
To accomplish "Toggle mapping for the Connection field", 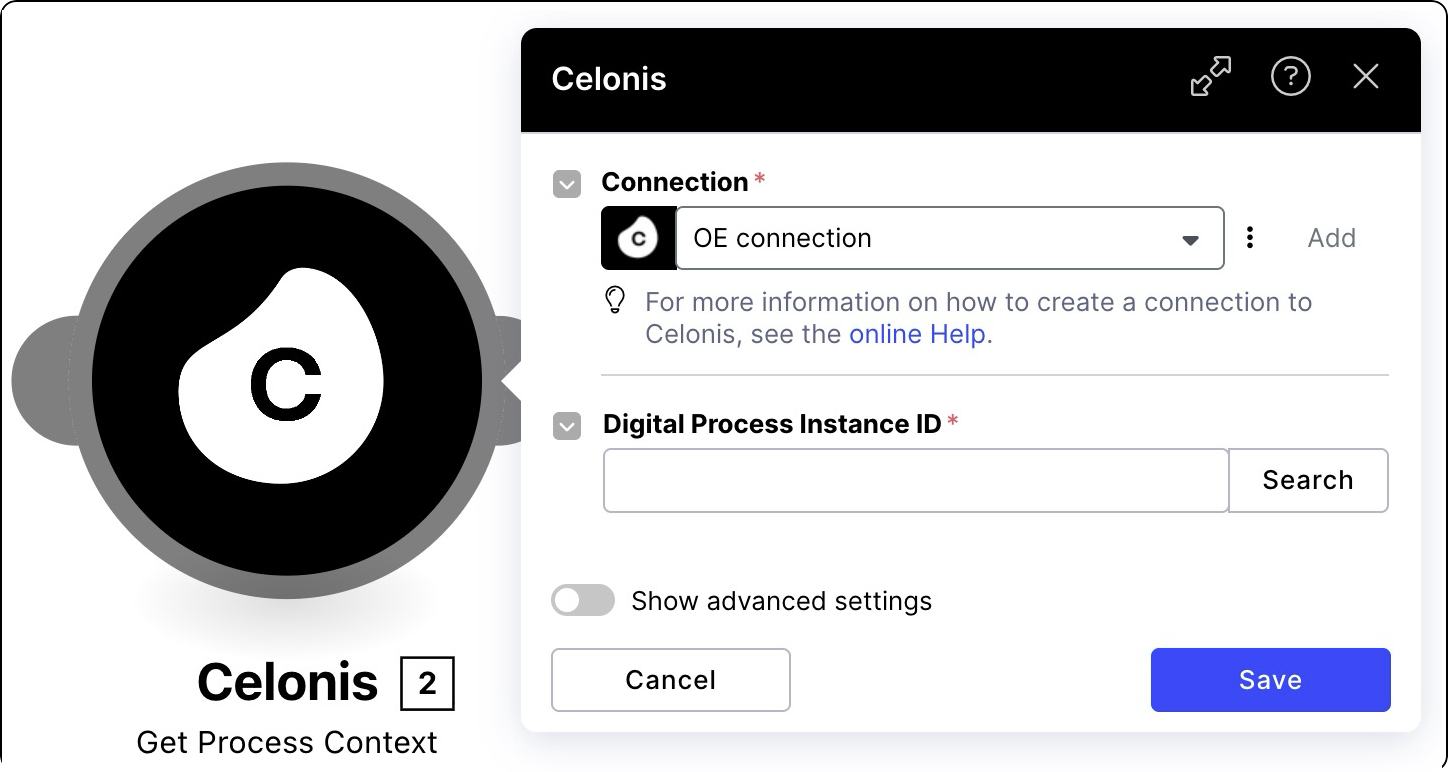I will [566, 184].
